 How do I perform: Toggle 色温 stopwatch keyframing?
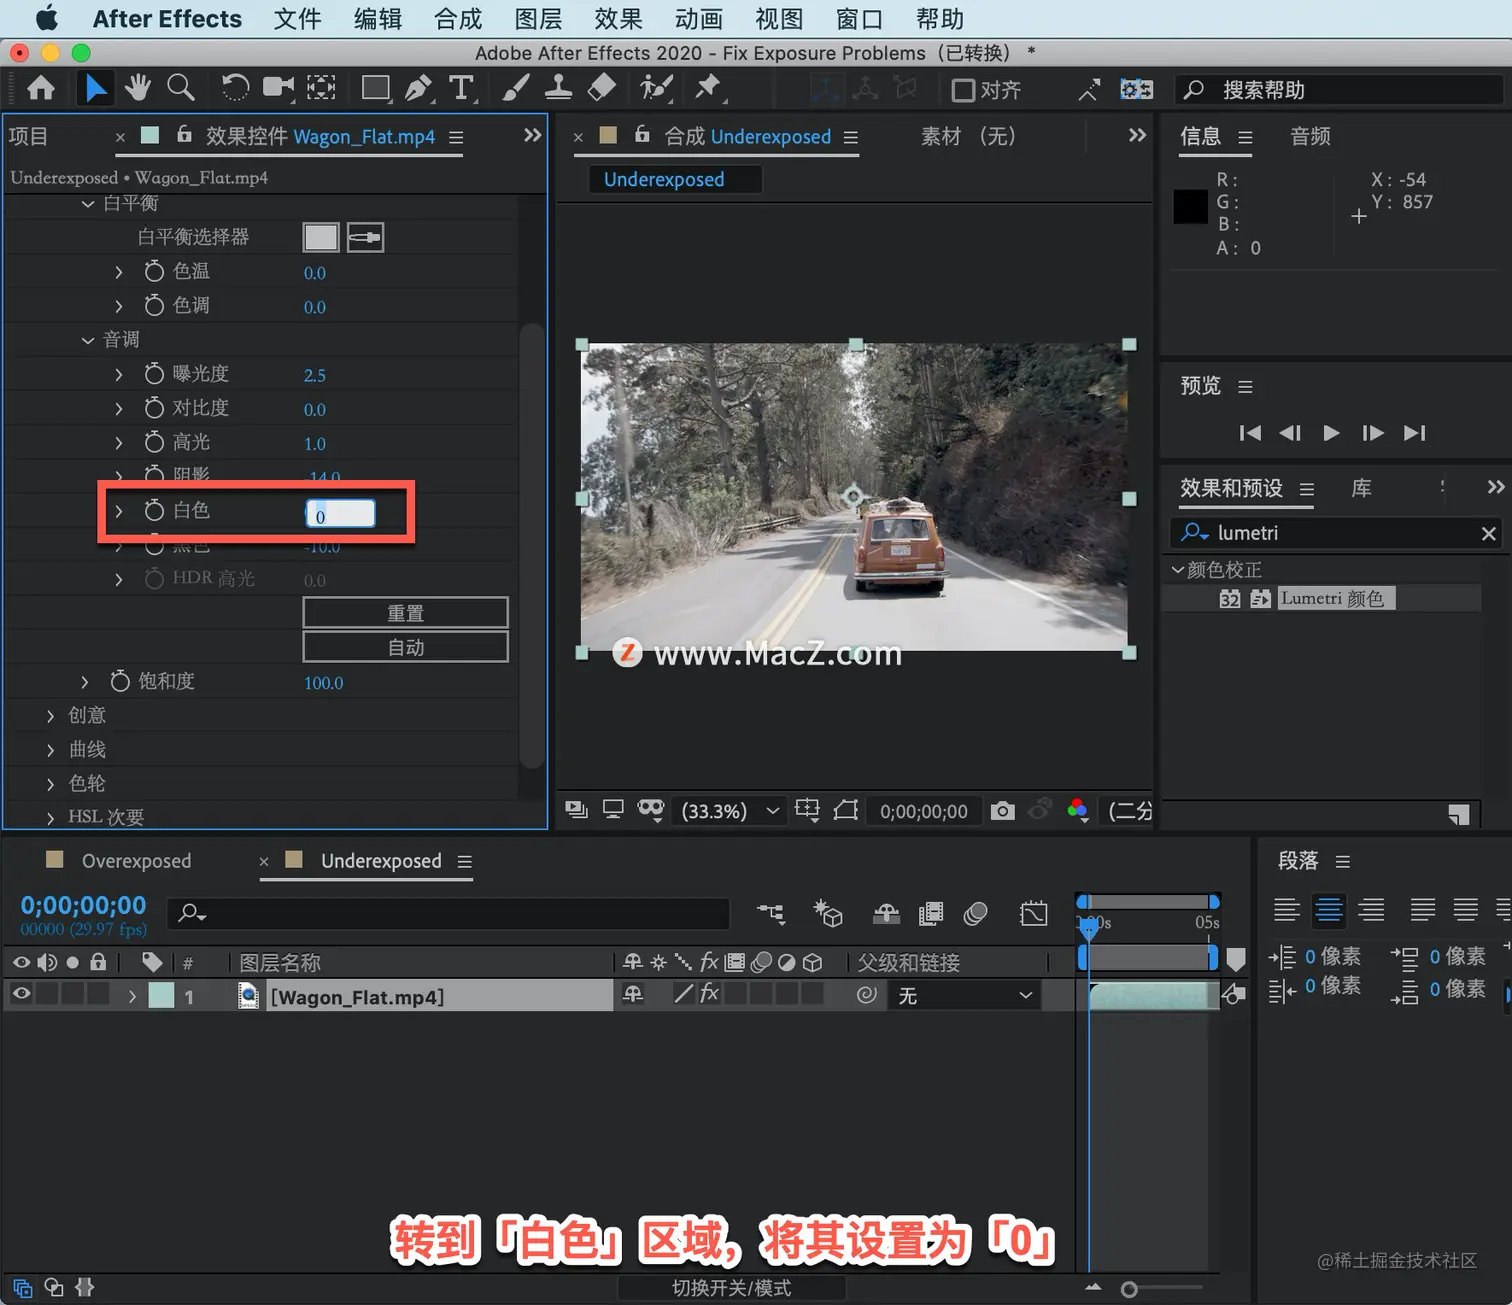(154, 272)
